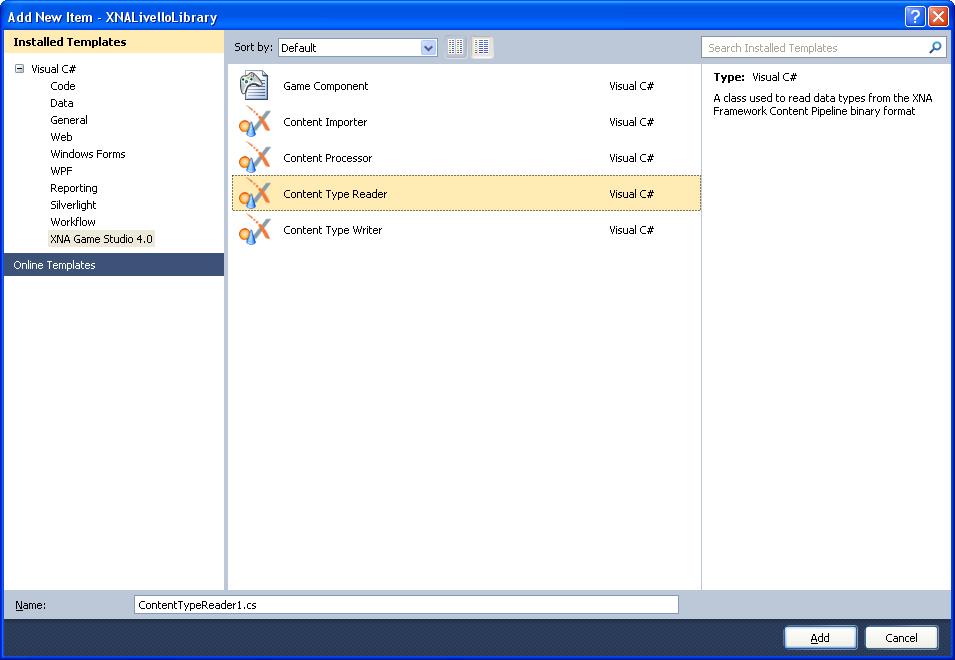The height and width of the screenshot is (660, 955).
Task: Click the Content Processor template icon
Action: pos(254,157)
